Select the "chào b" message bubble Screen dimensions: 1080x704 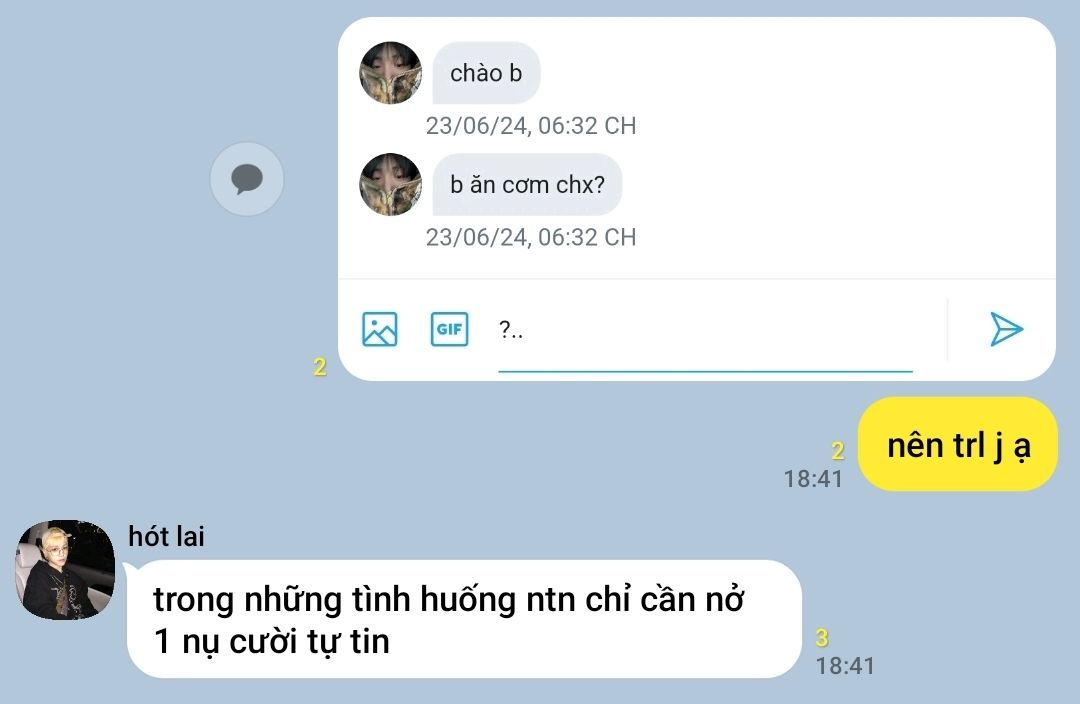(486, 73)
